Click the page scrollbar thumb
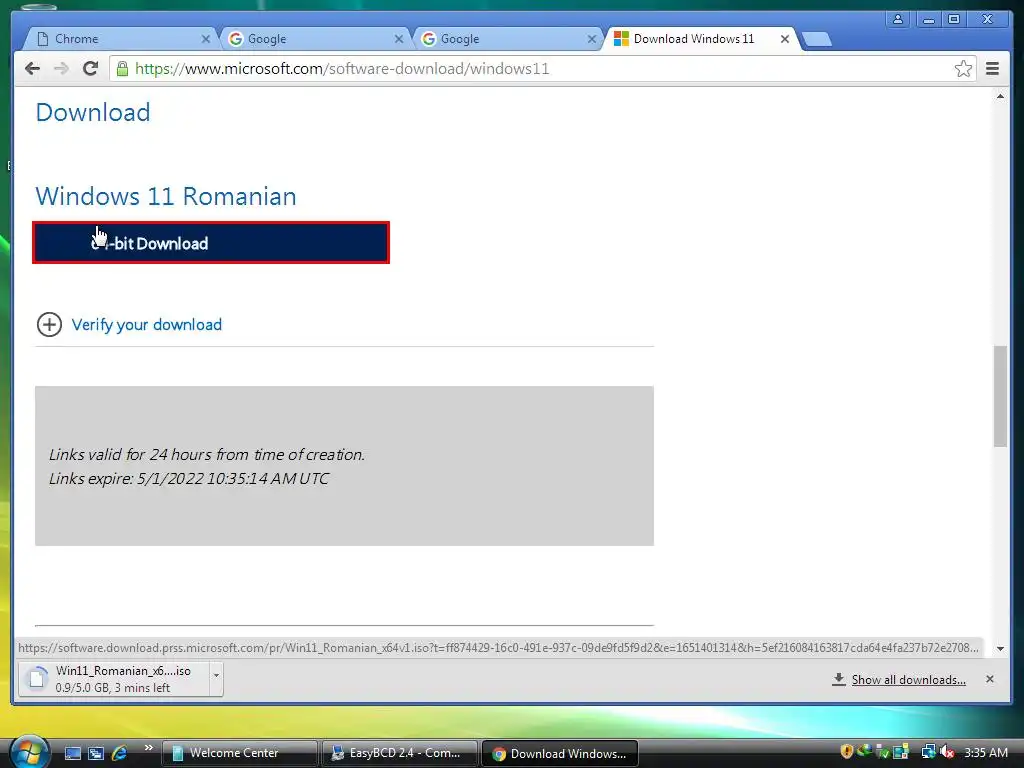This screenshot has height=768, width=1024. pyautogui.click(x=1000, y=396)
